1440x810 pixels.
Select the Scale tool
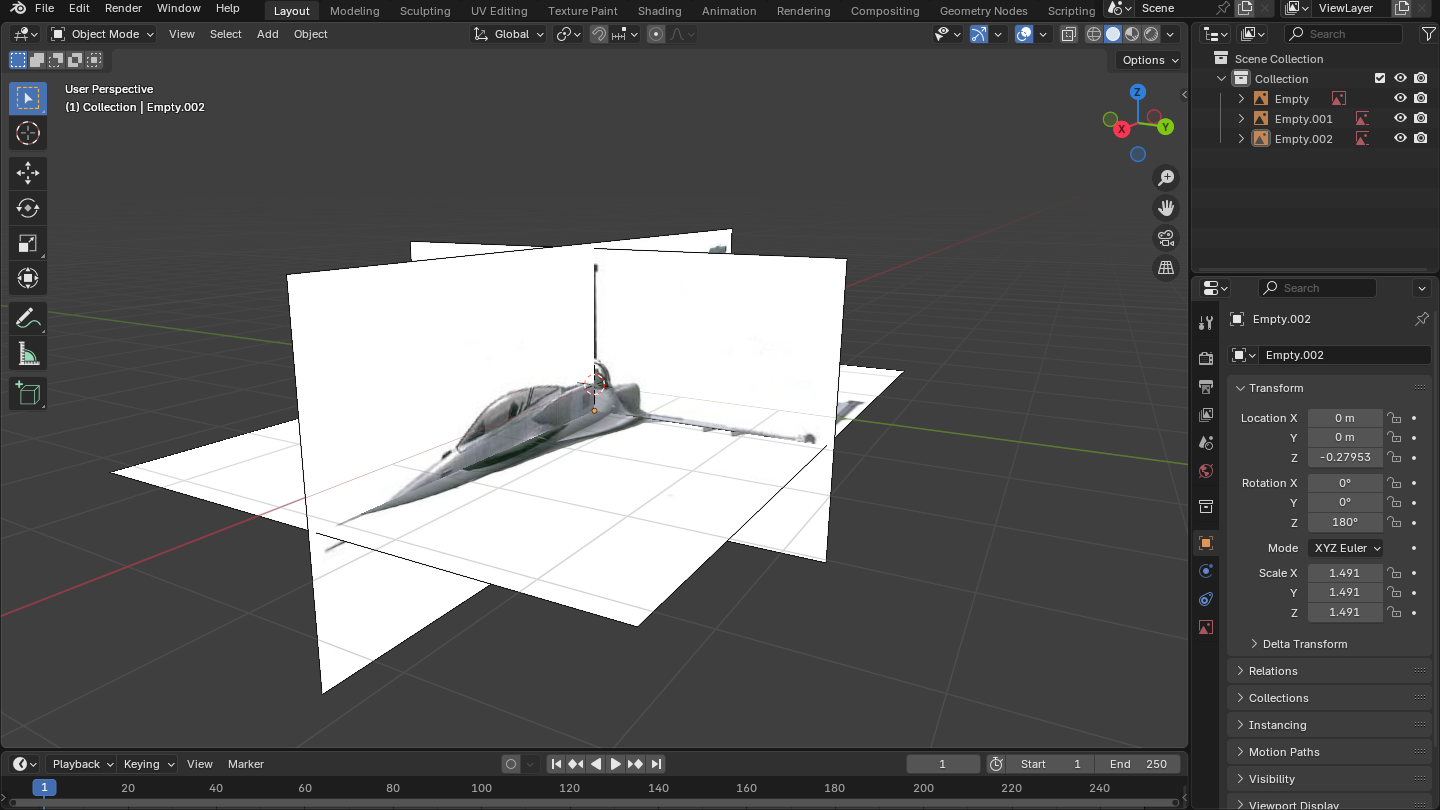coord(28,243)
